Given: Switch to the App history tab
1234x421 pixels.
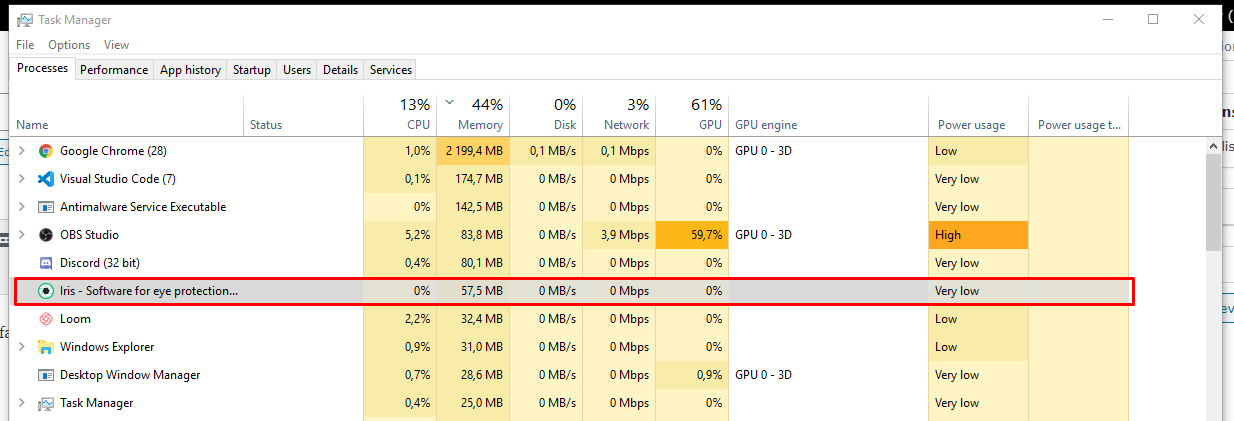Looking at the screenshot, I should click(190, 70).
